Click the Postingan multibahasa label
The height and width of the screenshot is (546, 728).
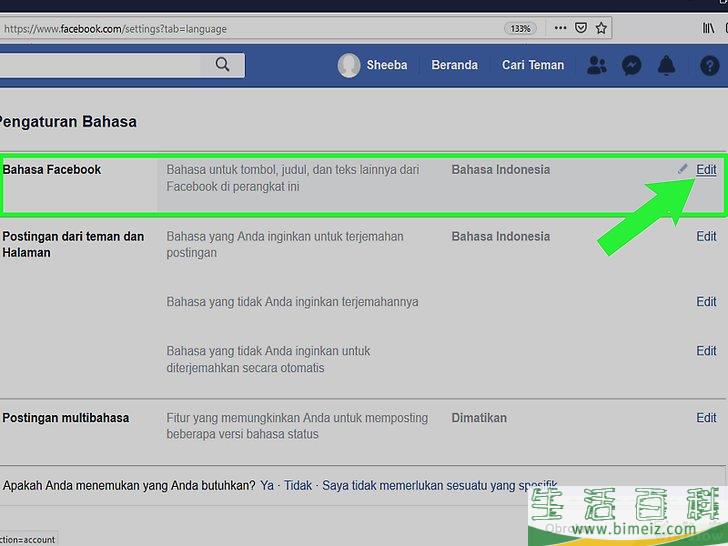[65, 418]
